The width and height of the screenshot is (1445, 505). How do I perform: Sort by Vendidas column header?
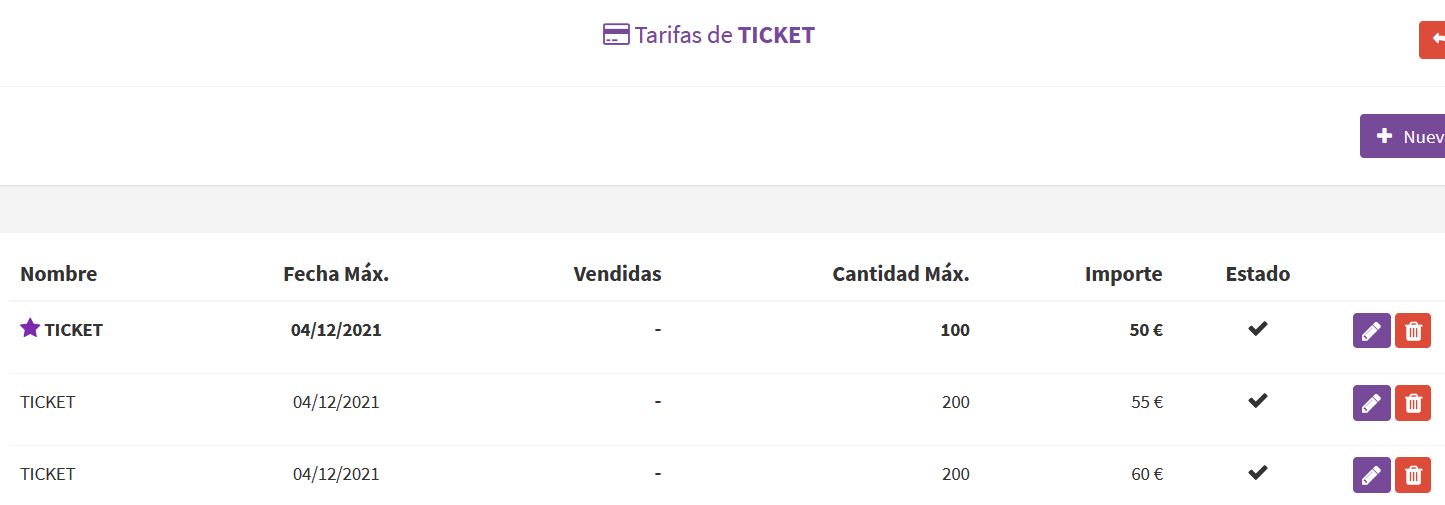(x=617, y=274)
